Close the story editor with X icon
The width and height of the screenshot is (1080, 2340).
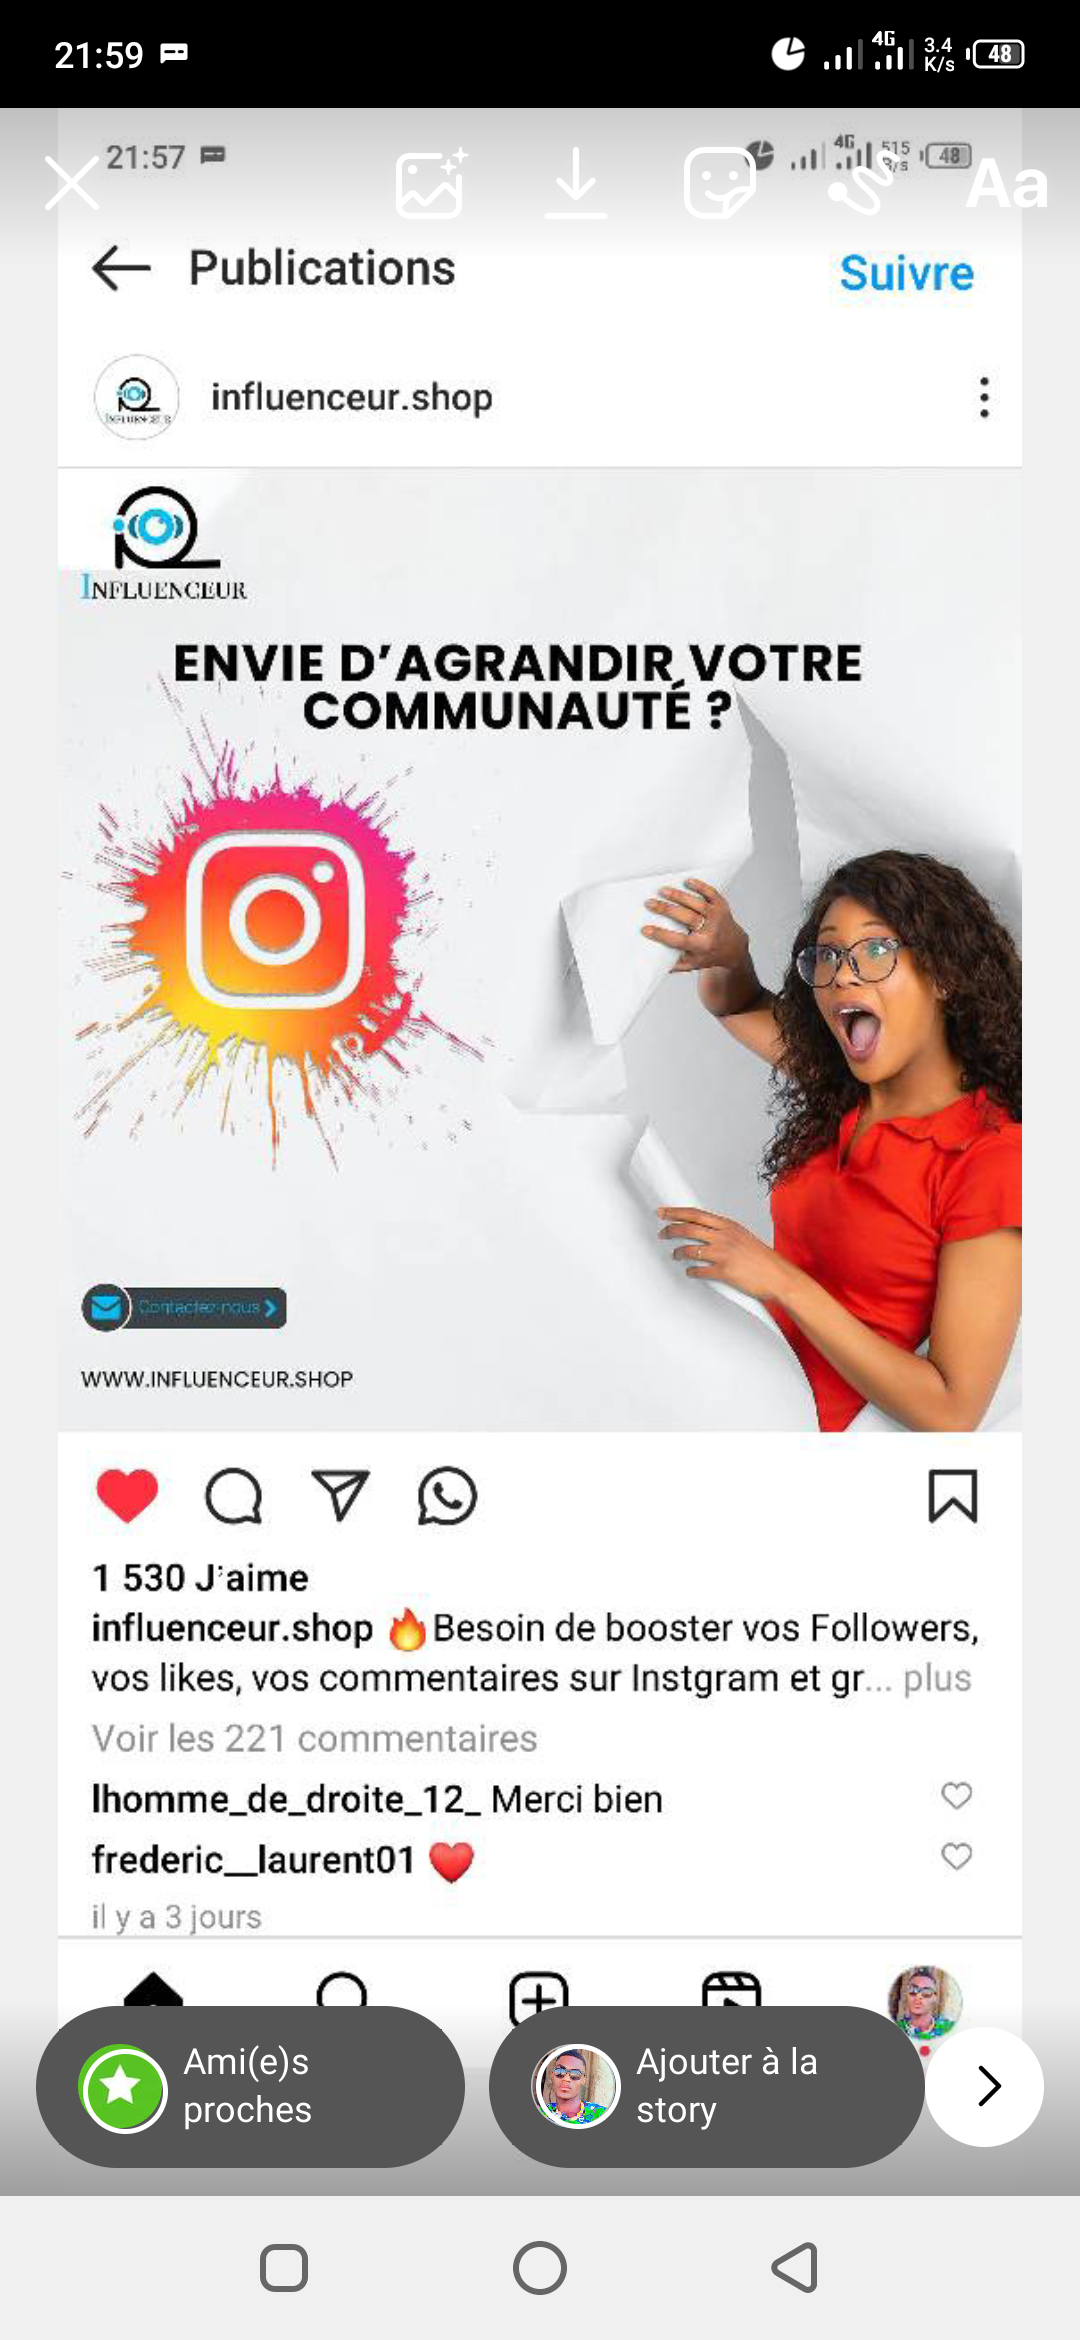tap(72, 183)
